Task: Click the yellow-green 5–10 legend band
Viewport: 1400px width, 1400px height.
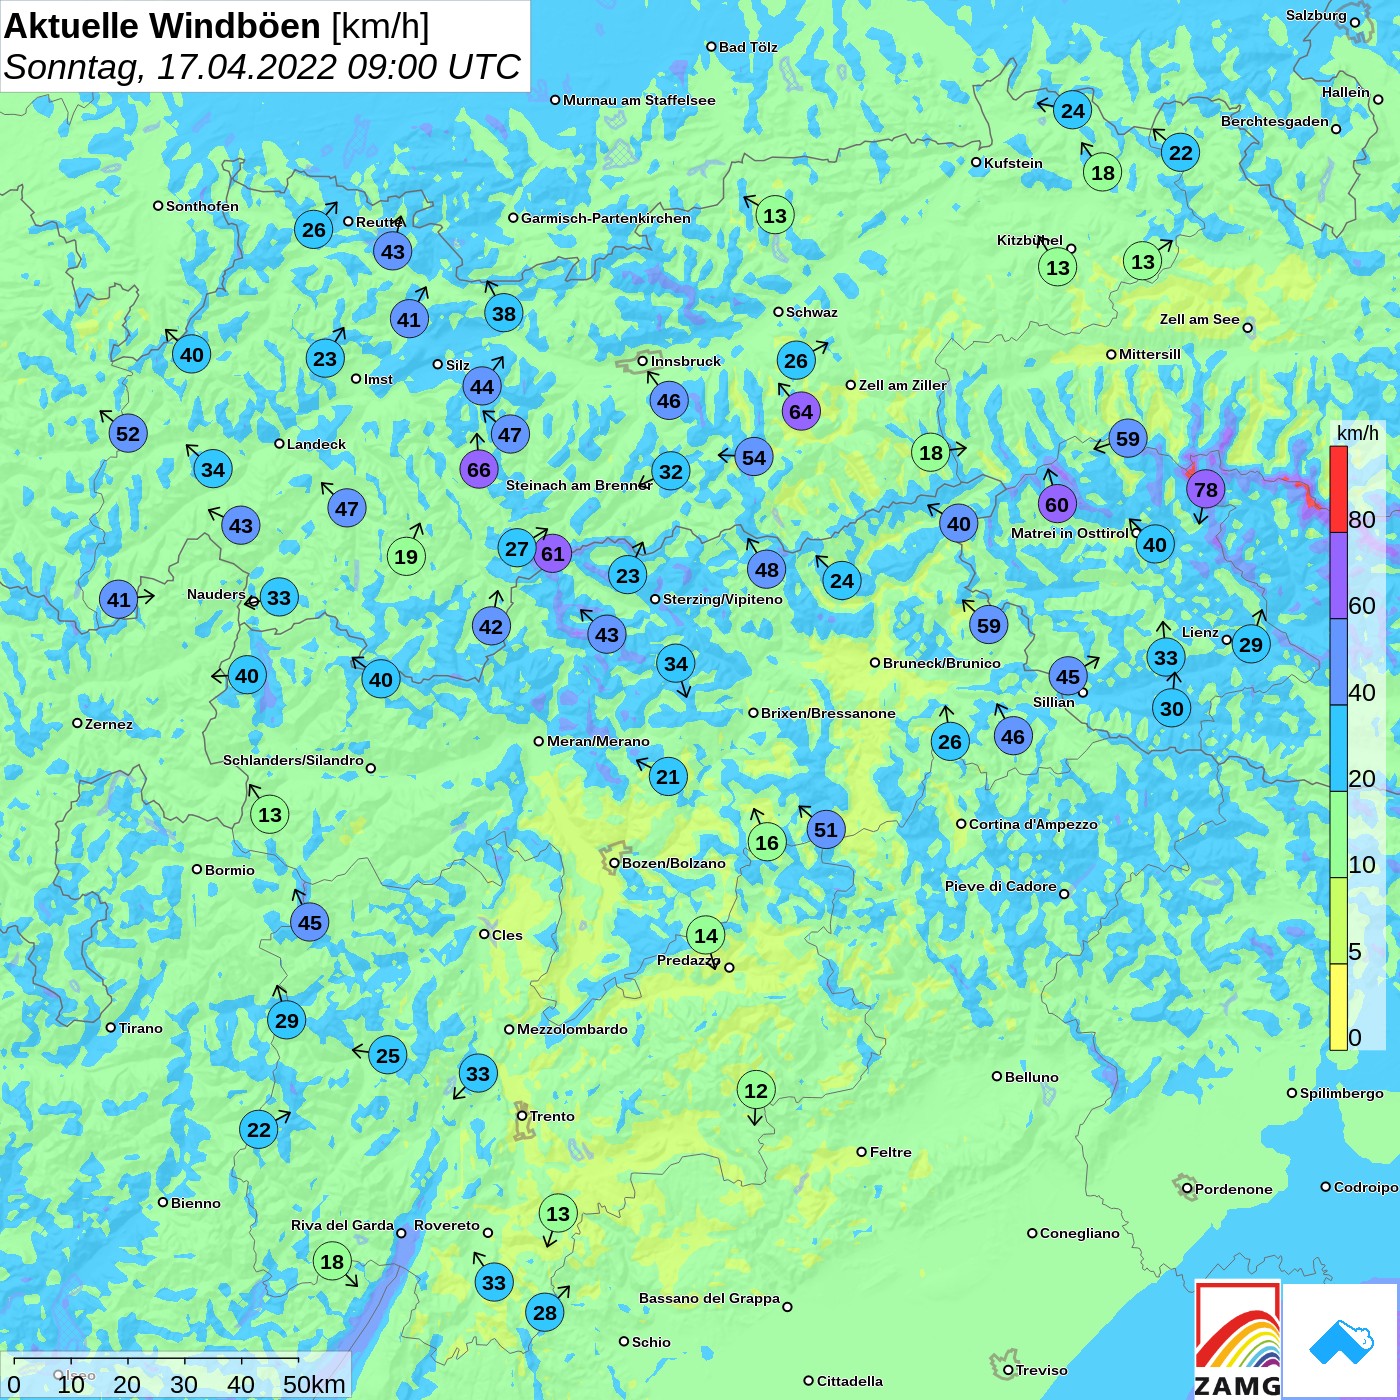Action: click(1338, 921)
